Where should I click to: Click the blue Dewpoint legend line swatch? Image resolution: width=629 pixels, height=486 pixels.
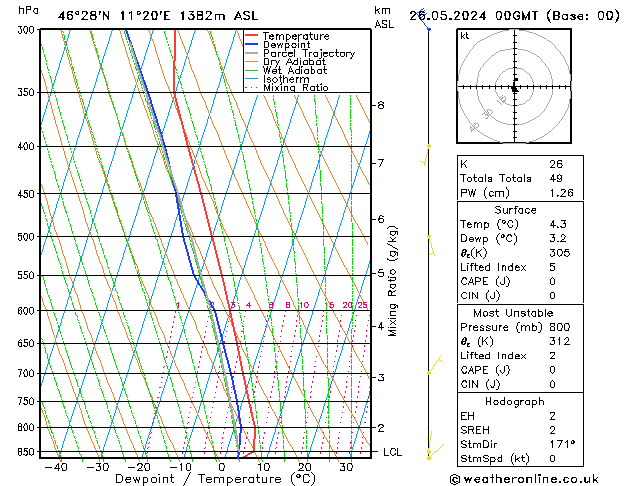(x=251, y=44)
